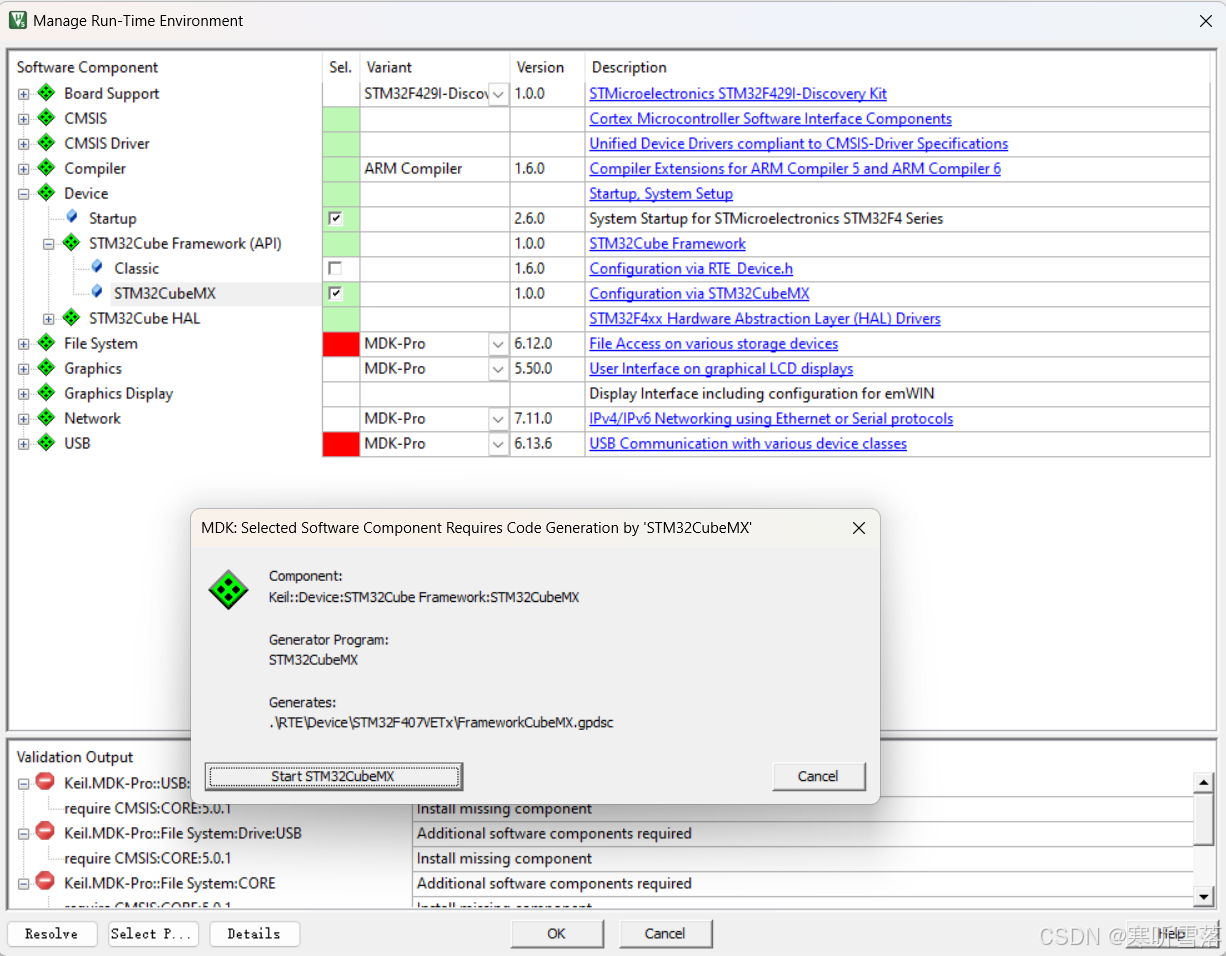Click the Sel. column header
Image resolution: width=1226 pixels, height=956 pixels.
click(x=341, y=67)
